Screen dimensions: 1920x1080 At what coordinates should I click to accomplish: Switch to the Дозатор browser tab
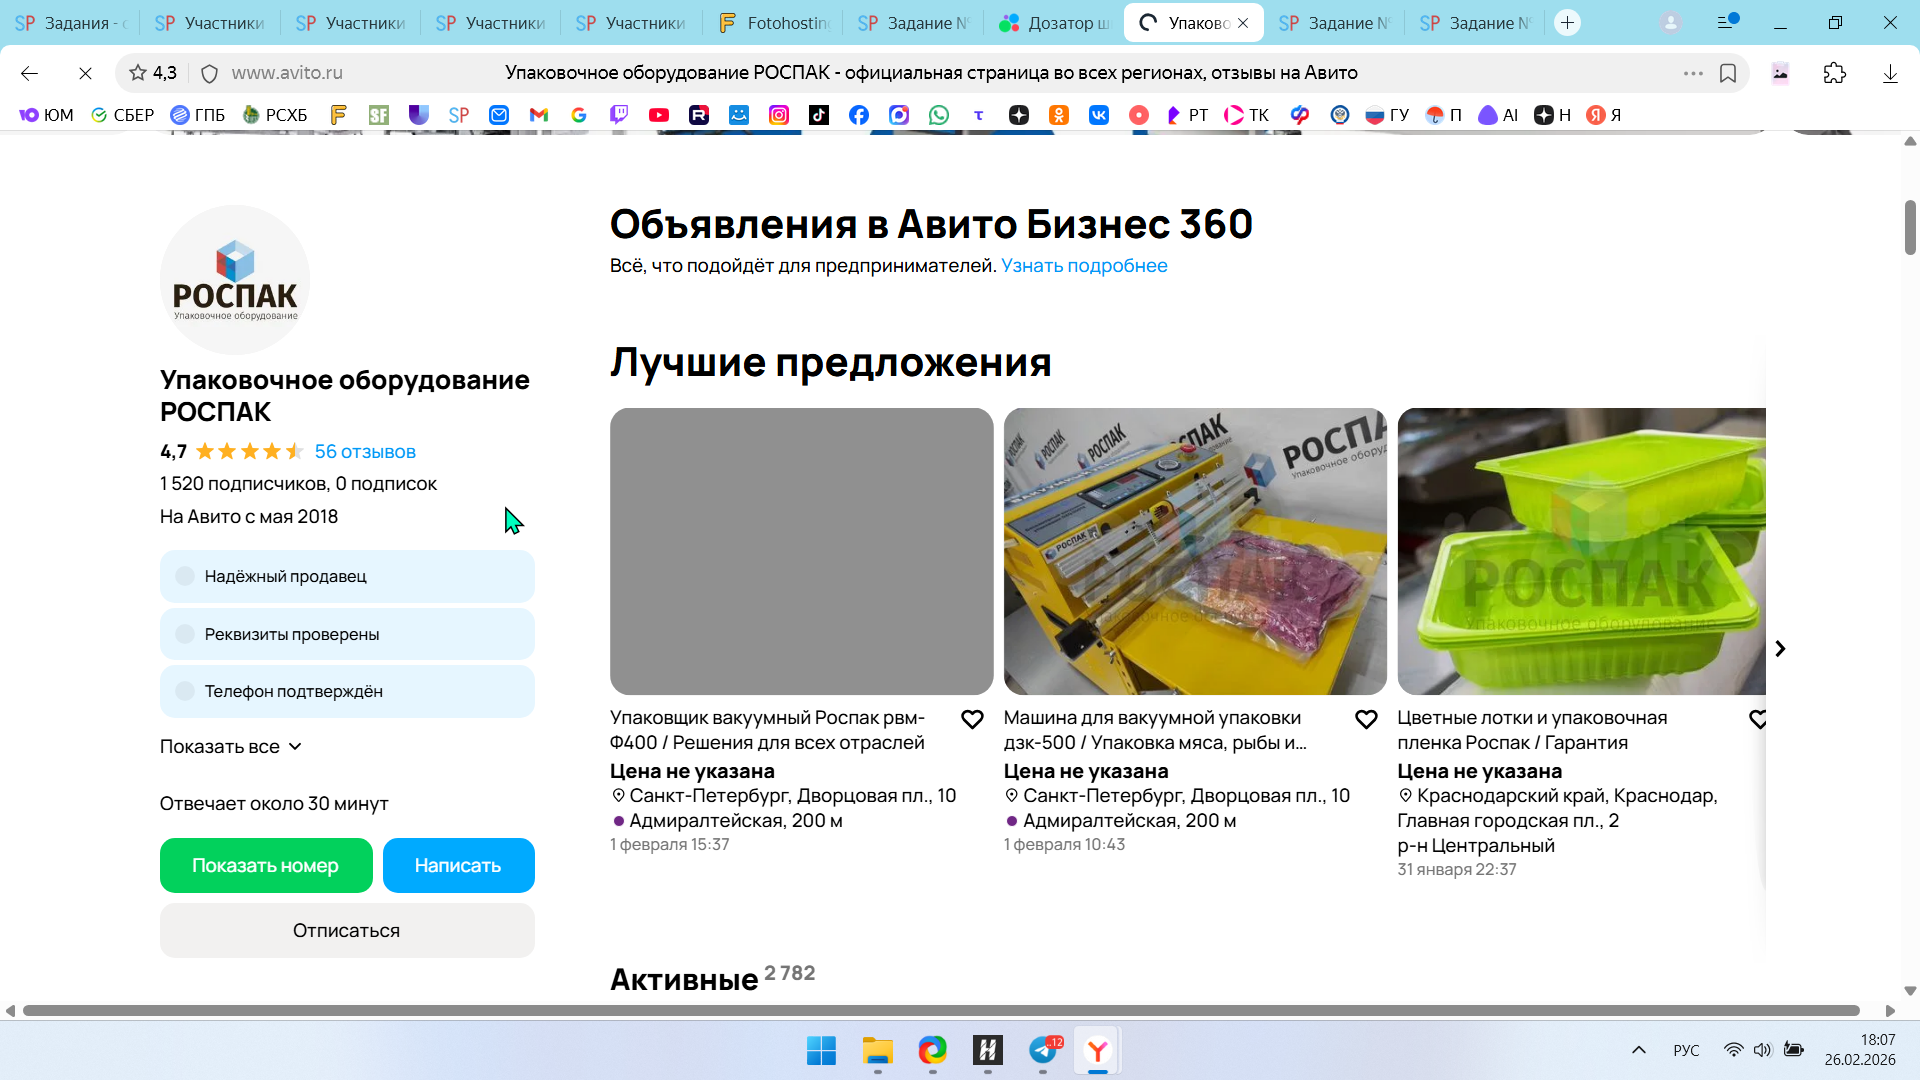1055,23
